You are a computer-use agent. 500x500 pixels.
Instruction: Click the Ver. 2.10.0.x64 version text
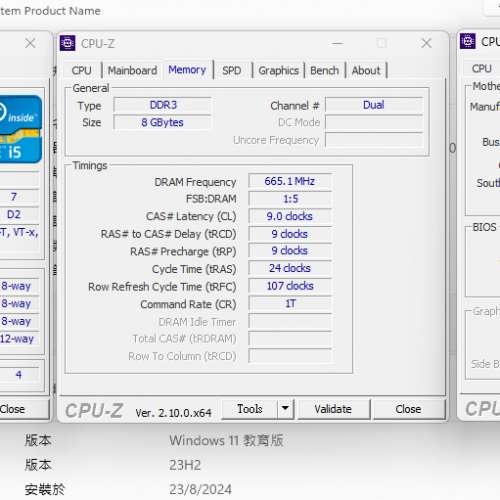coord(173,413)
